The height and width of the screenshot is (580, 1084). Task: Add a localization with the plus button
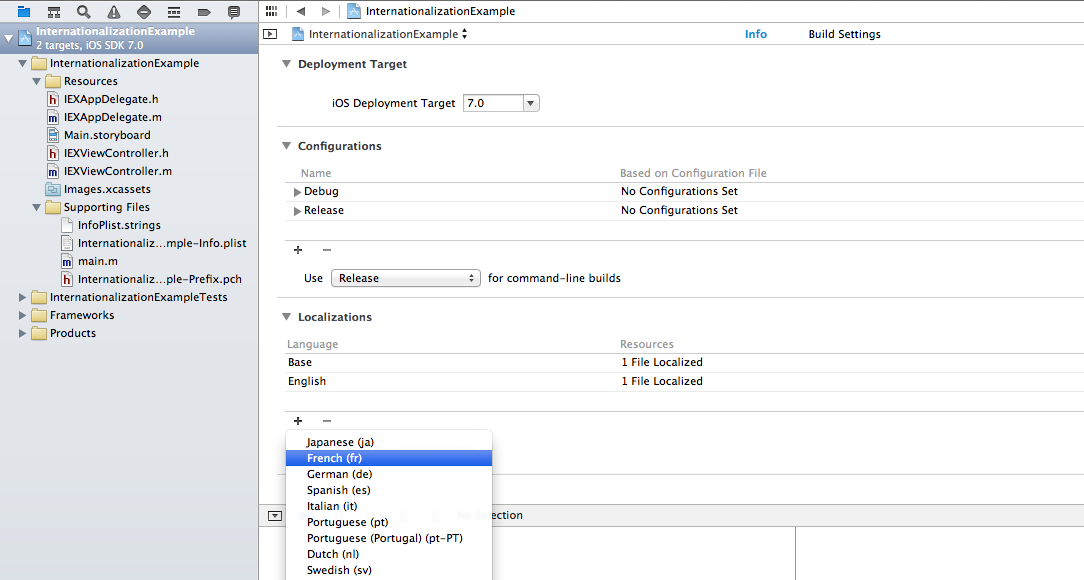tap(298, 420)
